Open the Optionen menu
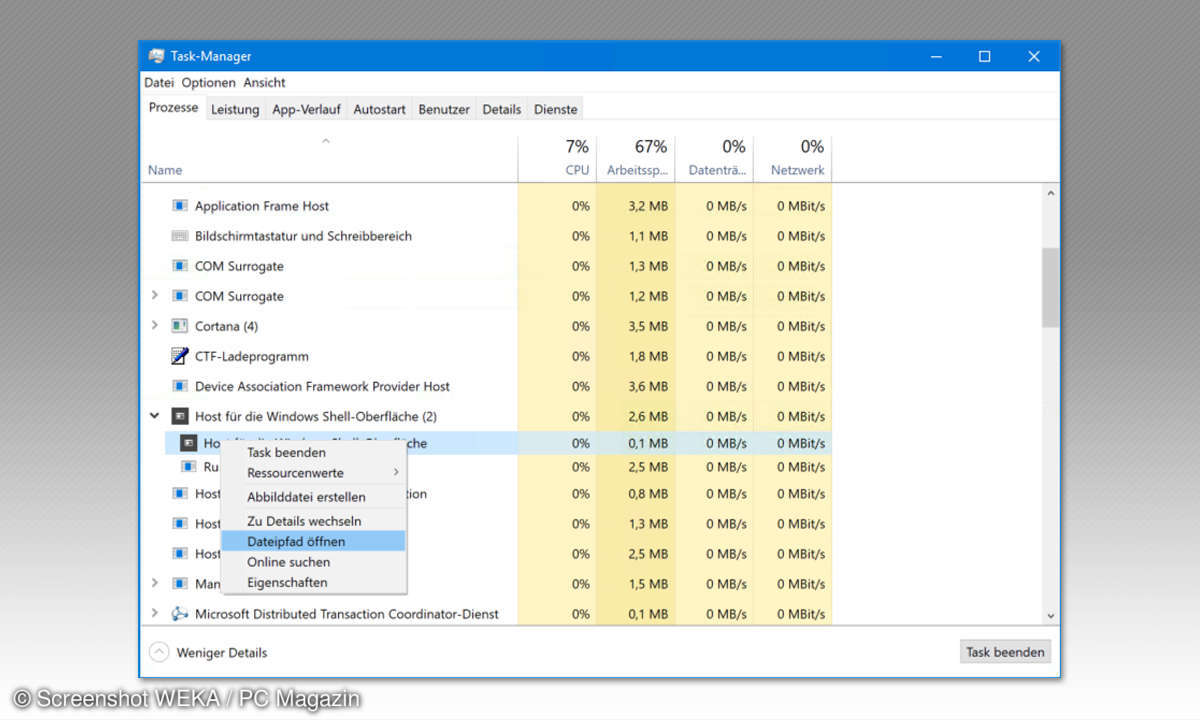This screenshot has width=1200, height=720. 209,82
